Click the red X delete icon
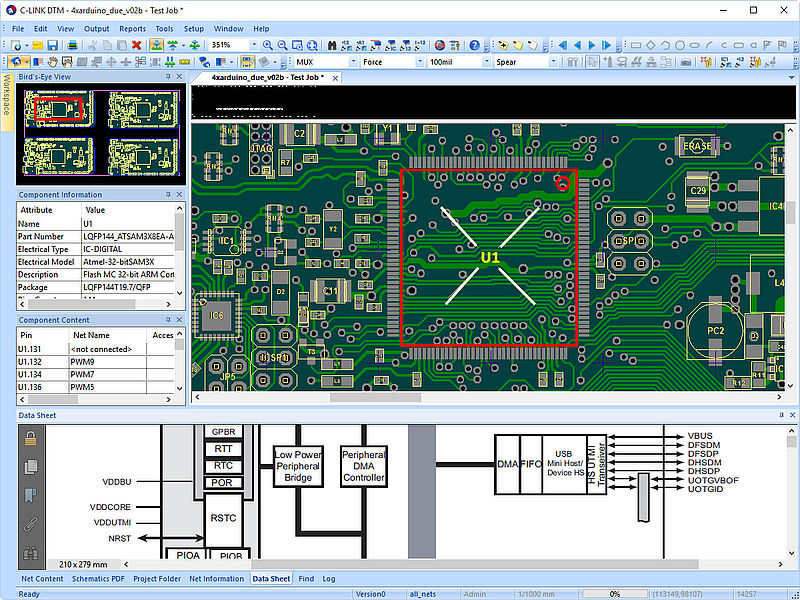 click(136, 45)
